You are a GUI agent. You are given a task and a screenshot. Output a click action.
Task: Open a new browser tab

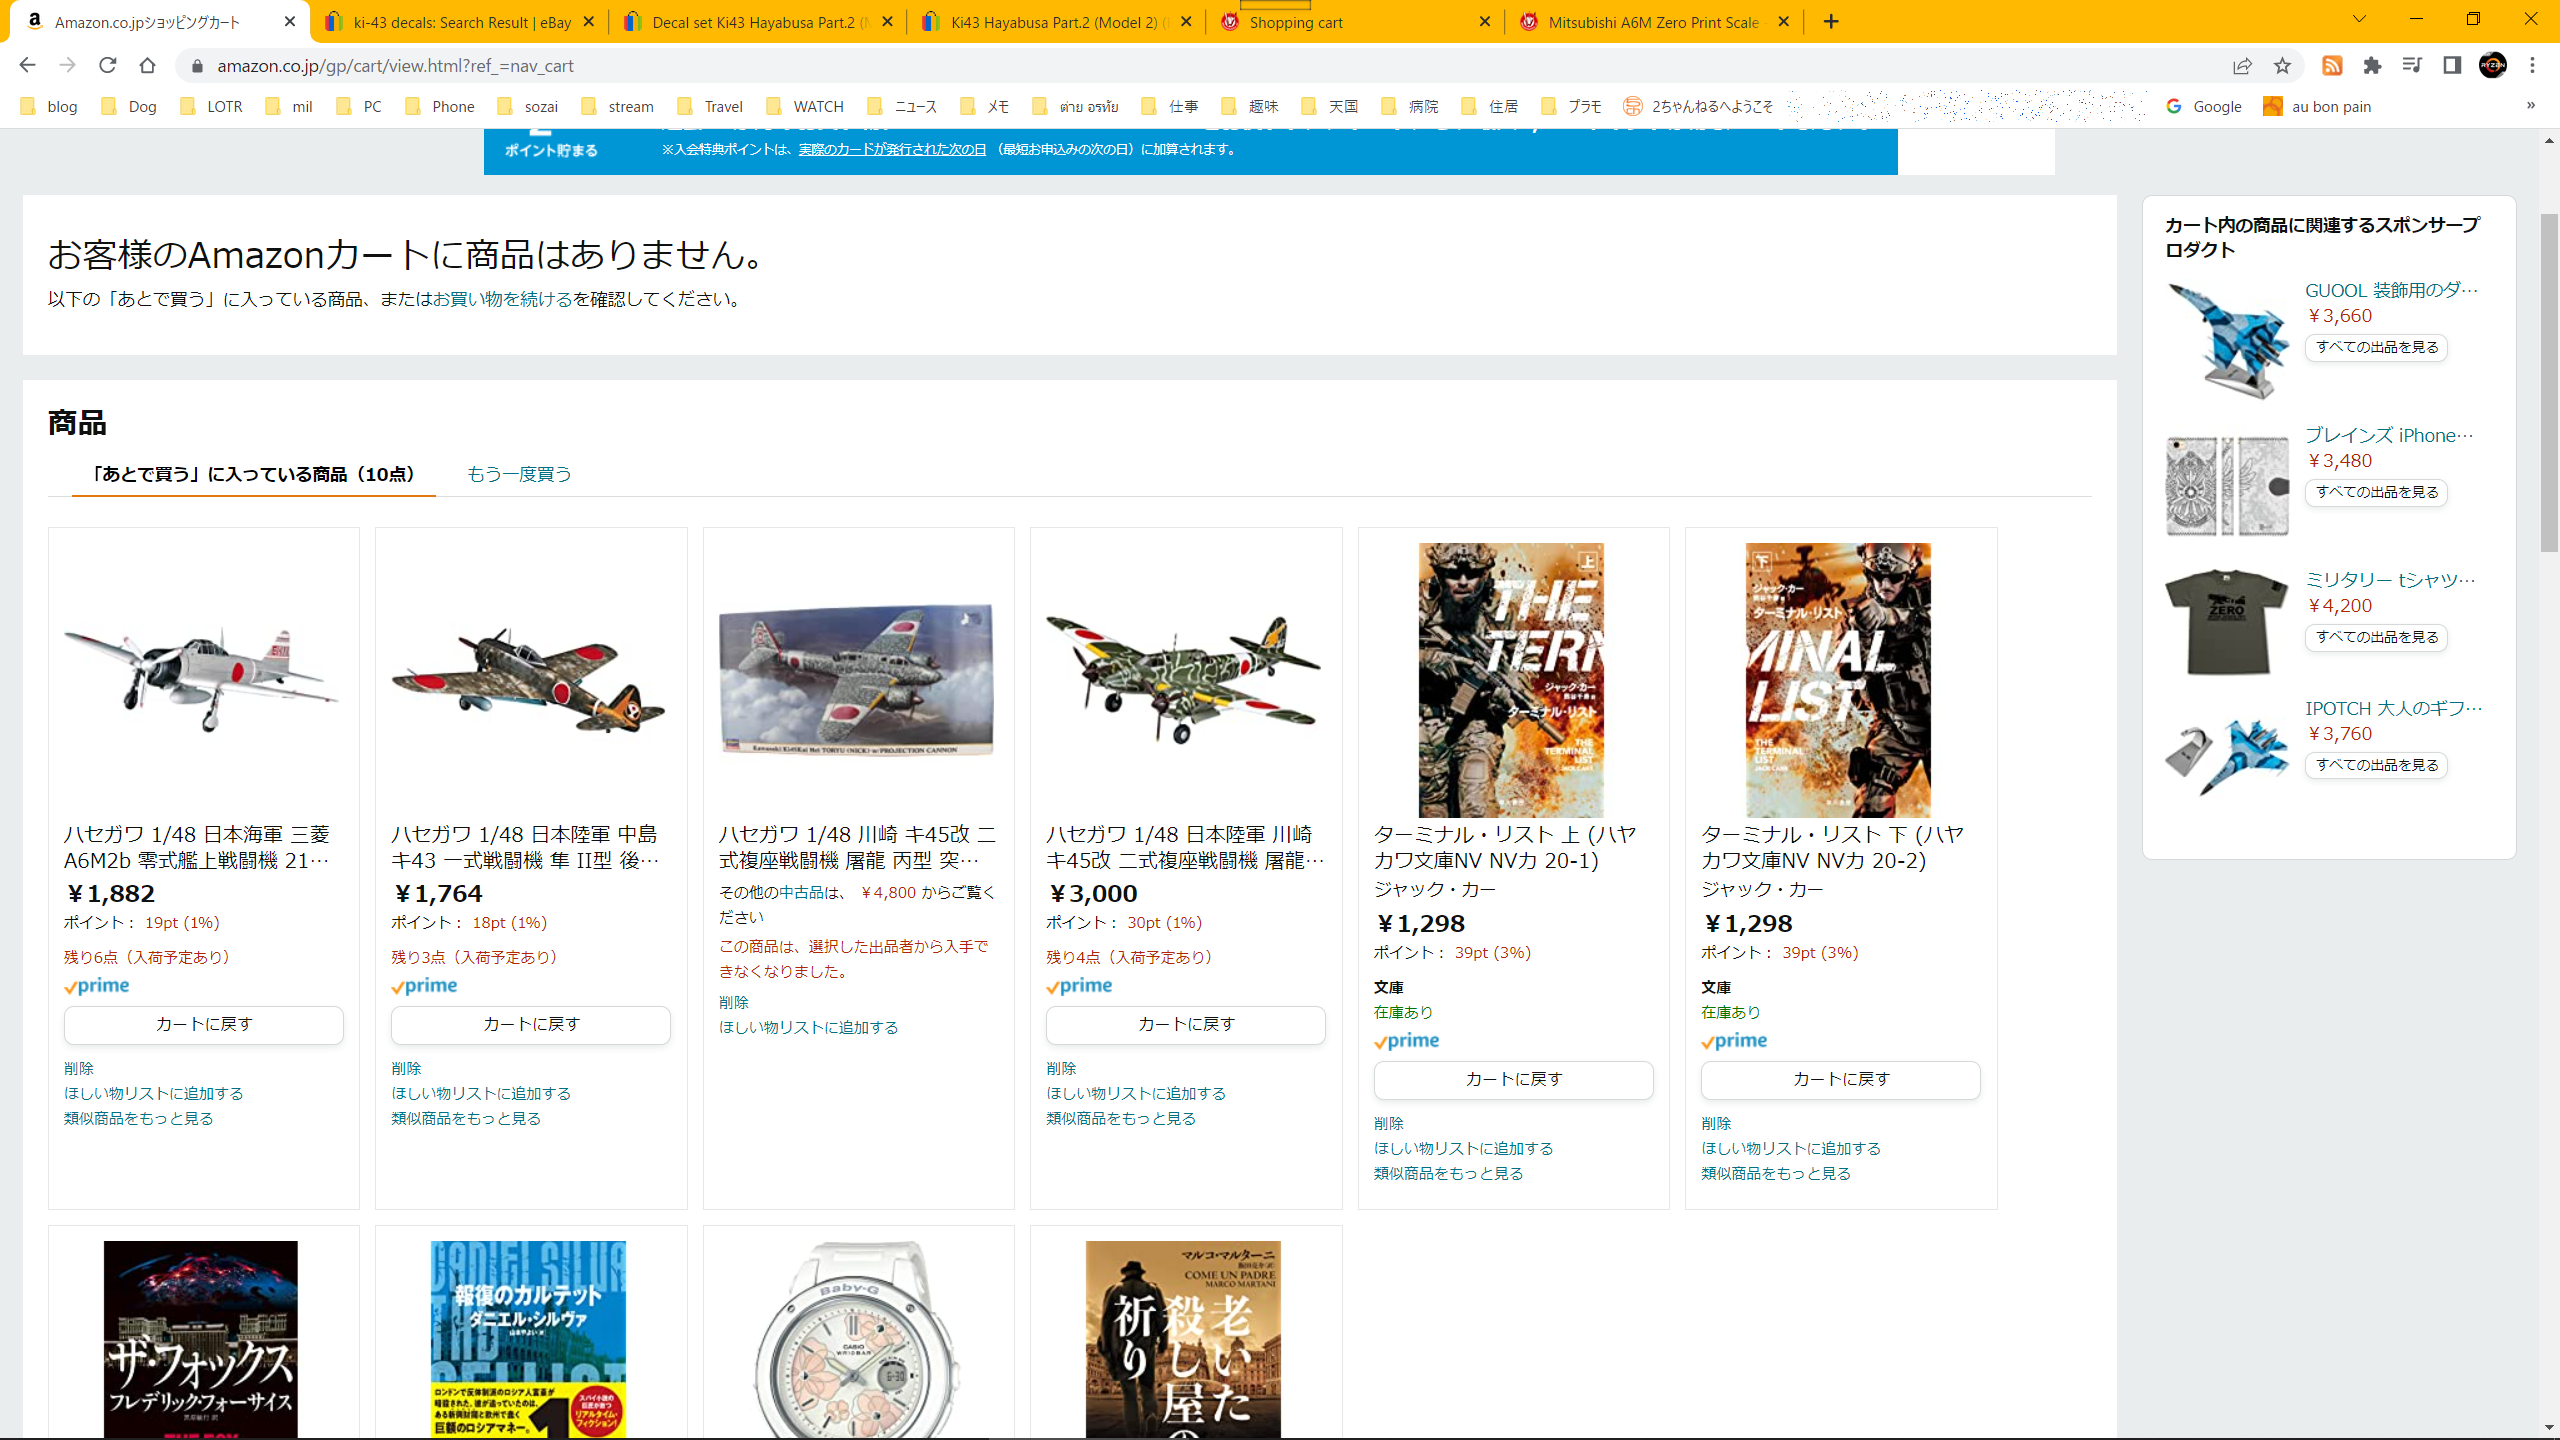[1831, 21]
